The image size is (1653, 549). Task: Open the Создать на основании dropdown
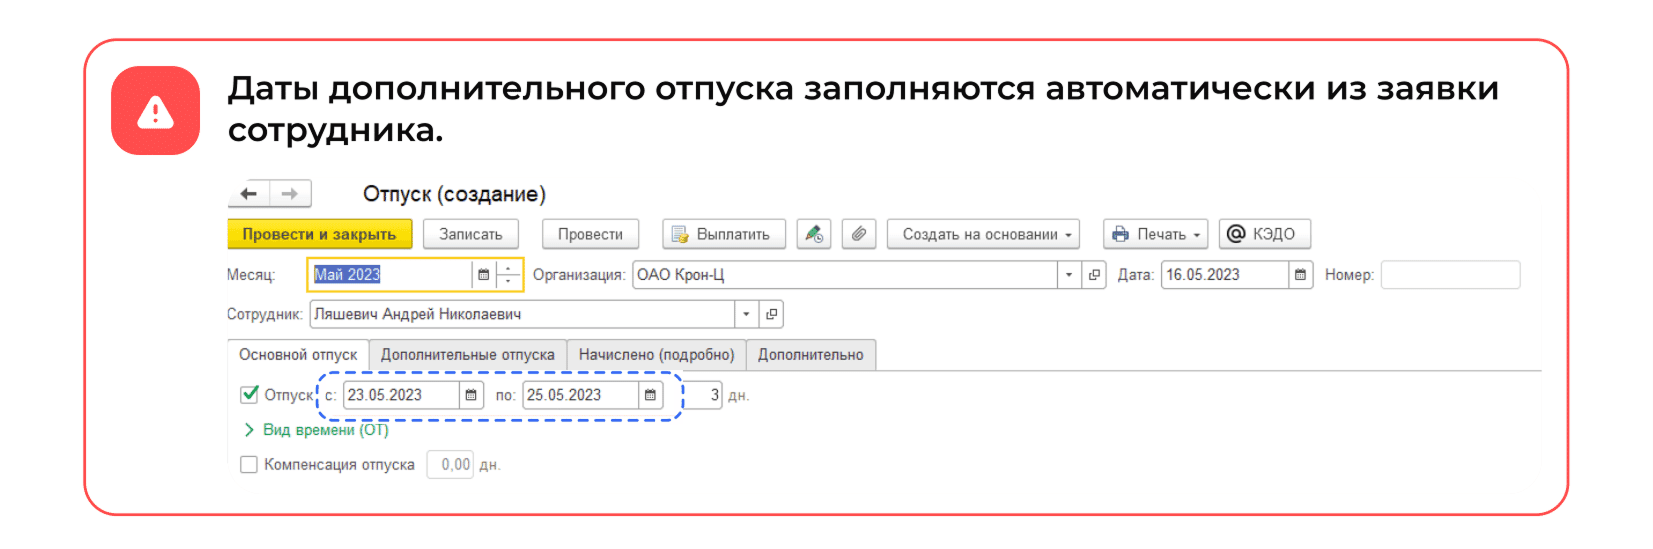[983, 234]
